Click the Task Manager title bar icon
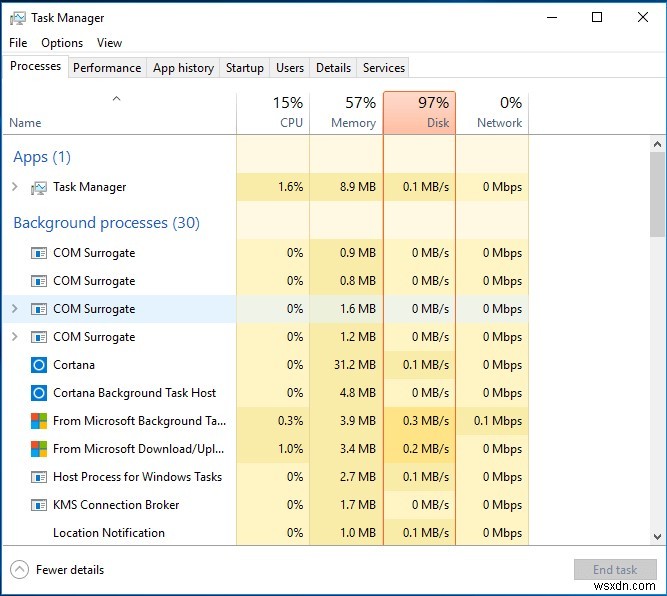Screen dimensions: 667x596 pos(17,18)
